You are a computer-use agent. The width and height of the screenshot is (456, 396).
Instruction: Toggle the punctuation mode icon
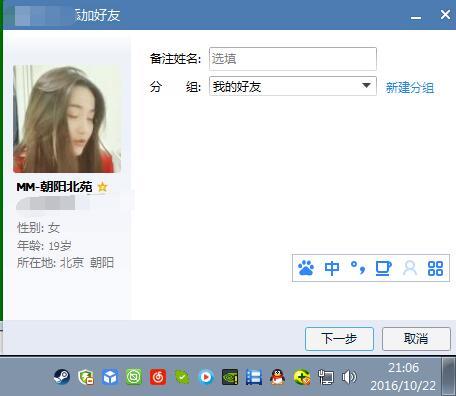[358, 268]
